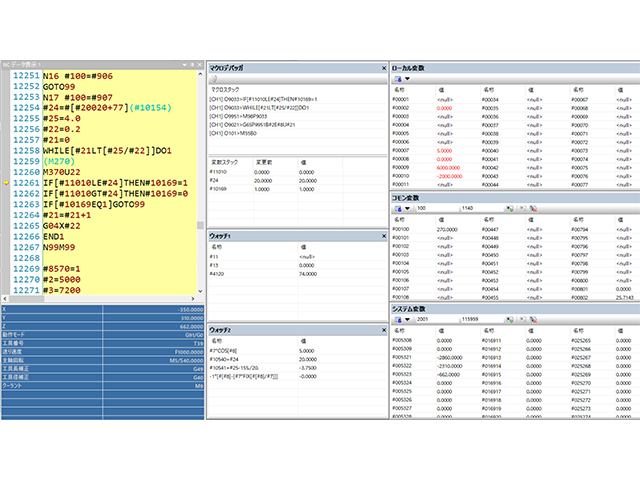The image size is (640, 480).
Task: Click the Common Variables clear icon with red X
Action: click(x=533, y=209)
